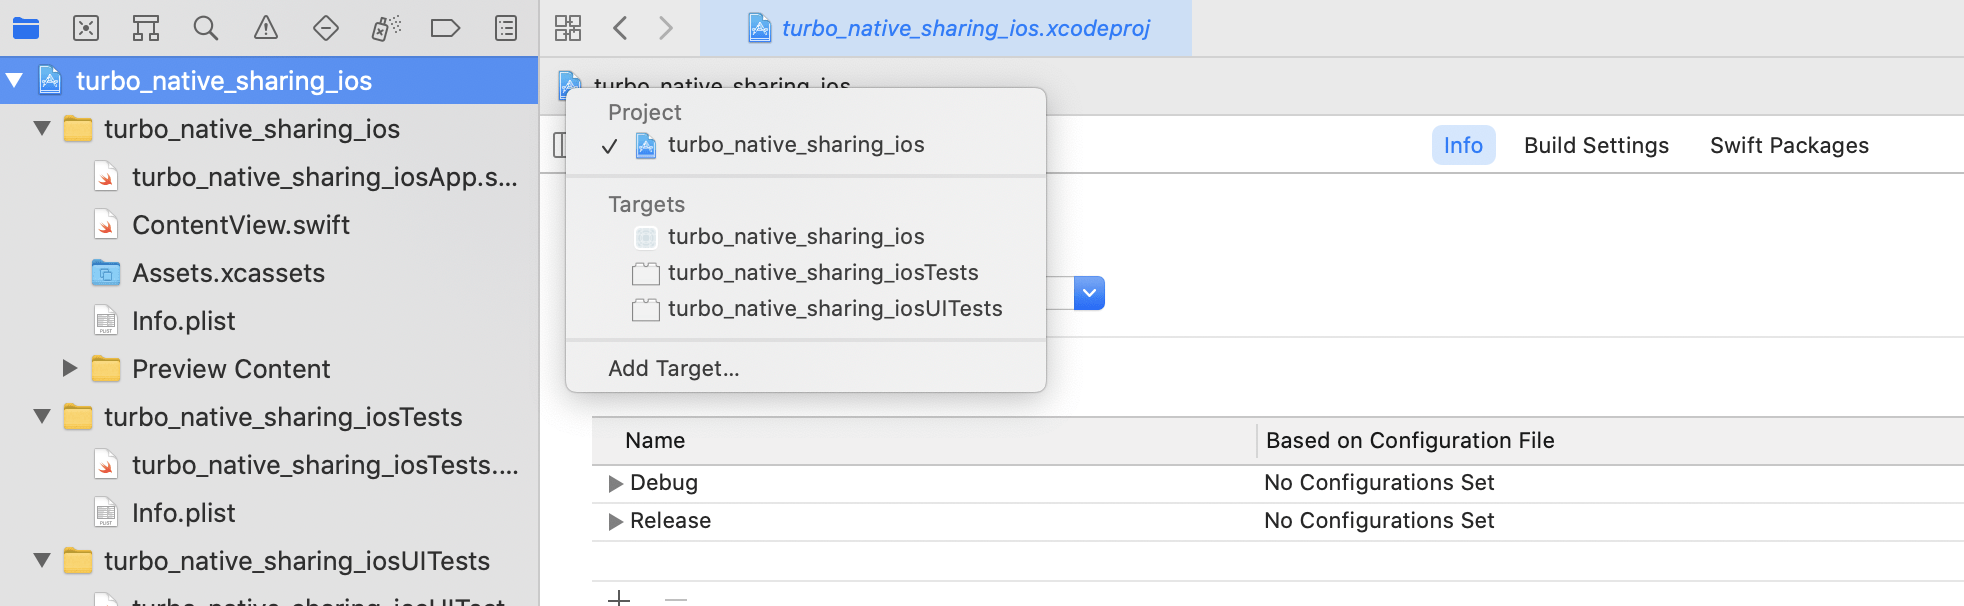Open related items grid icon

pyautogui.click(x=568, y=28)
